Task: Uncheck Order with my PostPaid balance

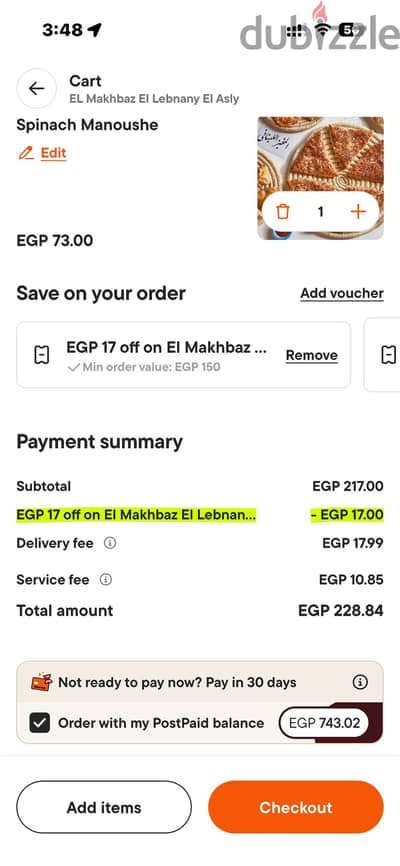Action: [x=40, y=722]
